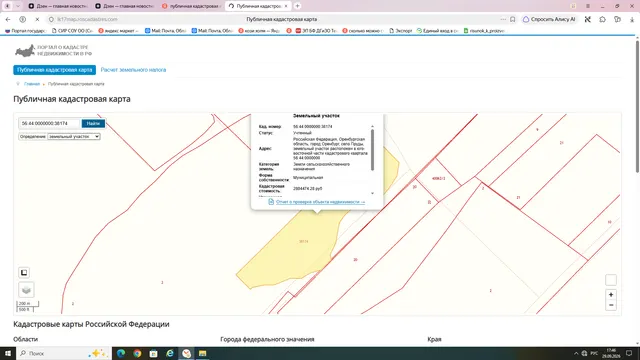Click the browser back arrow

pyautogui.click(x=8, y=19)
